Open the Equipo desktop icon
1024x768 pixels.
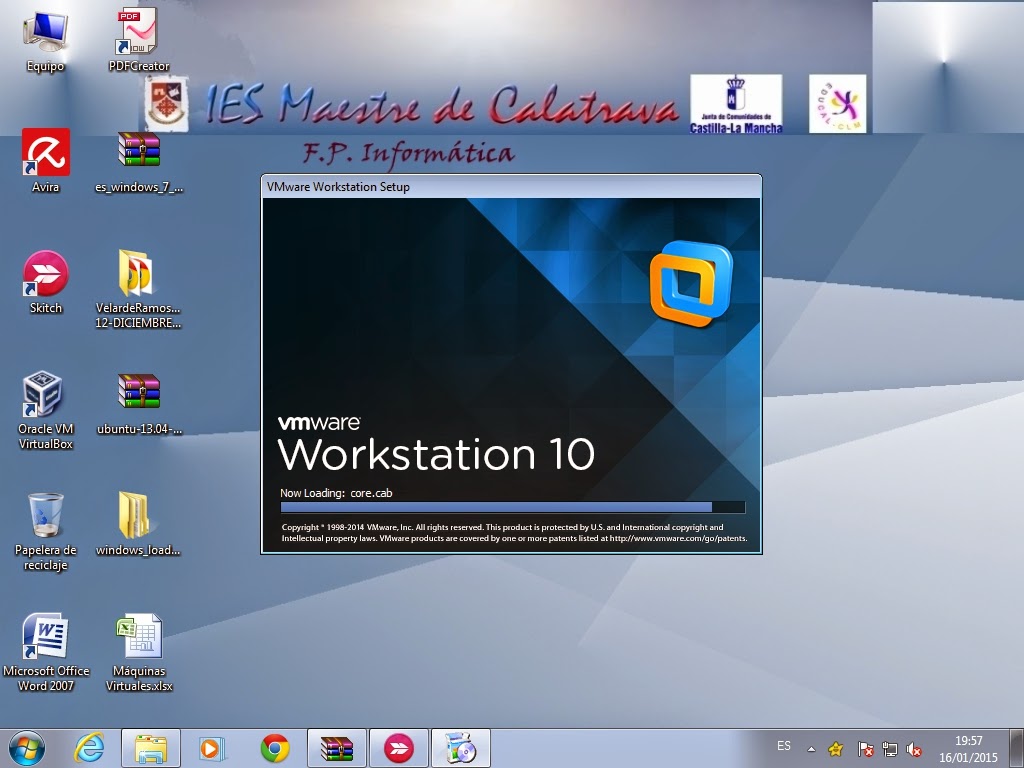(45, 40)
